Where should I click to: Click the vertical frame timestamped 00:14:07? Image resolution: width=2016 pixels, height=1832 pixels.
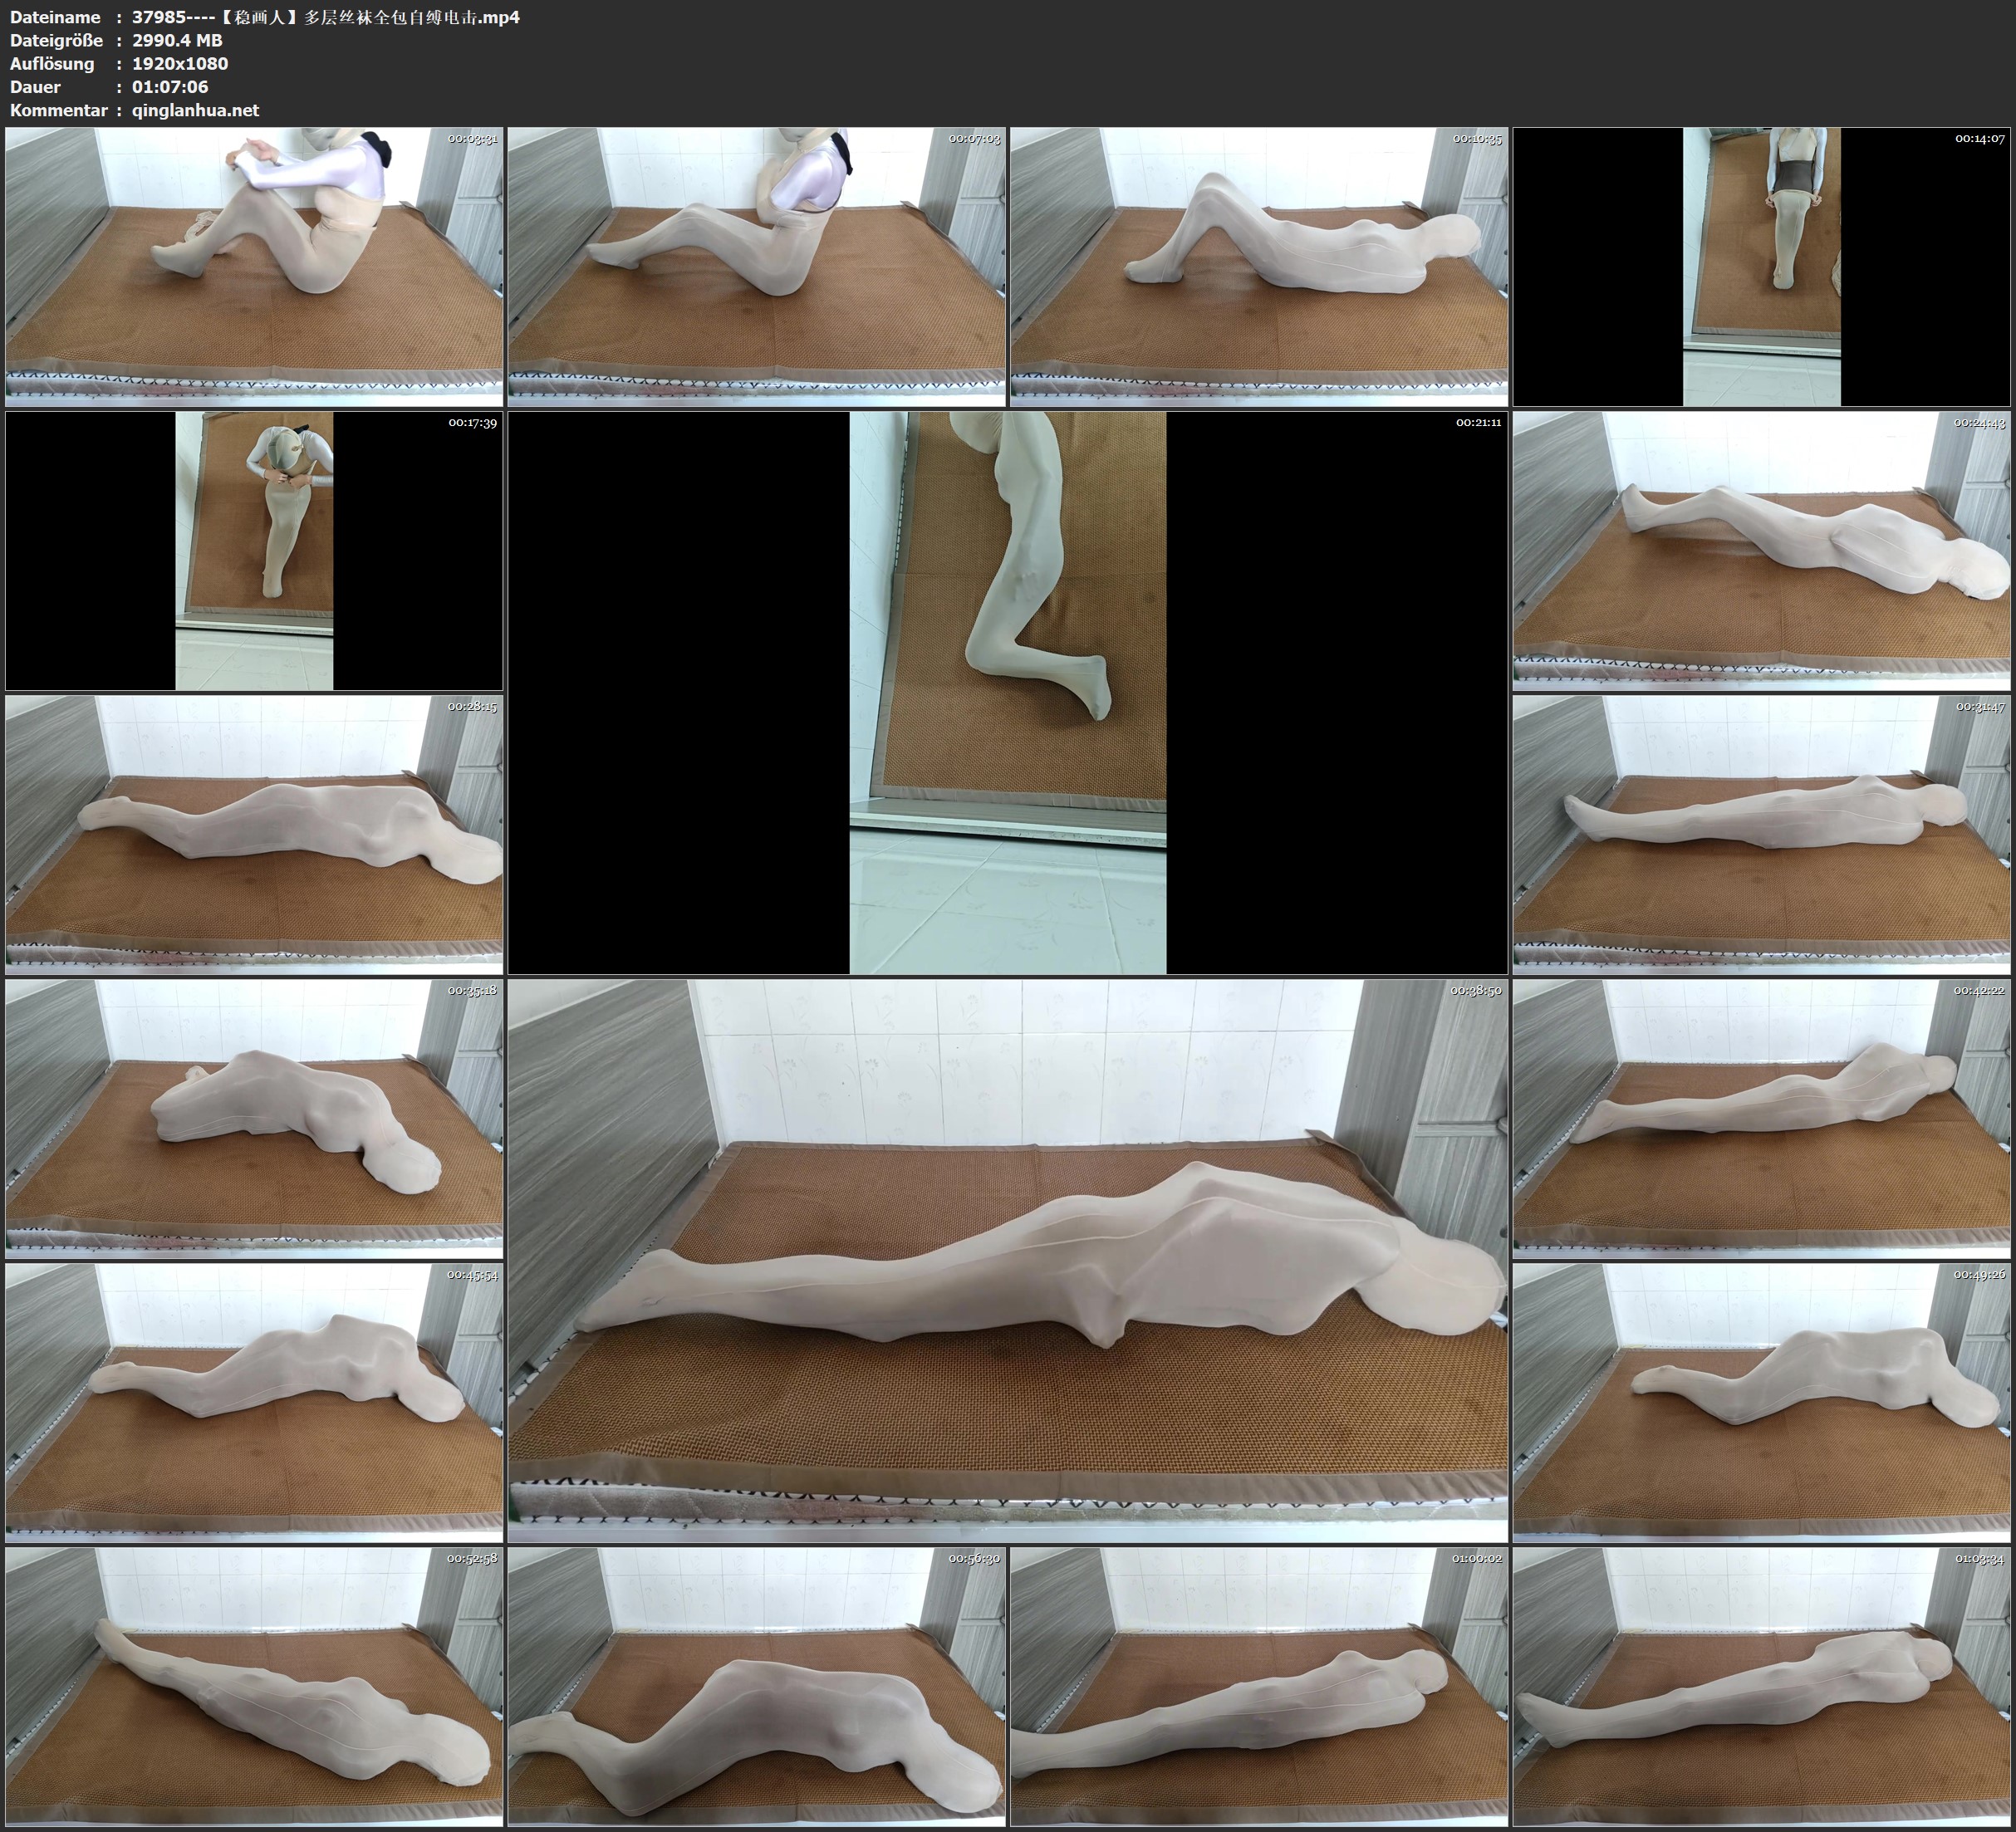(x=1762, y=266)
